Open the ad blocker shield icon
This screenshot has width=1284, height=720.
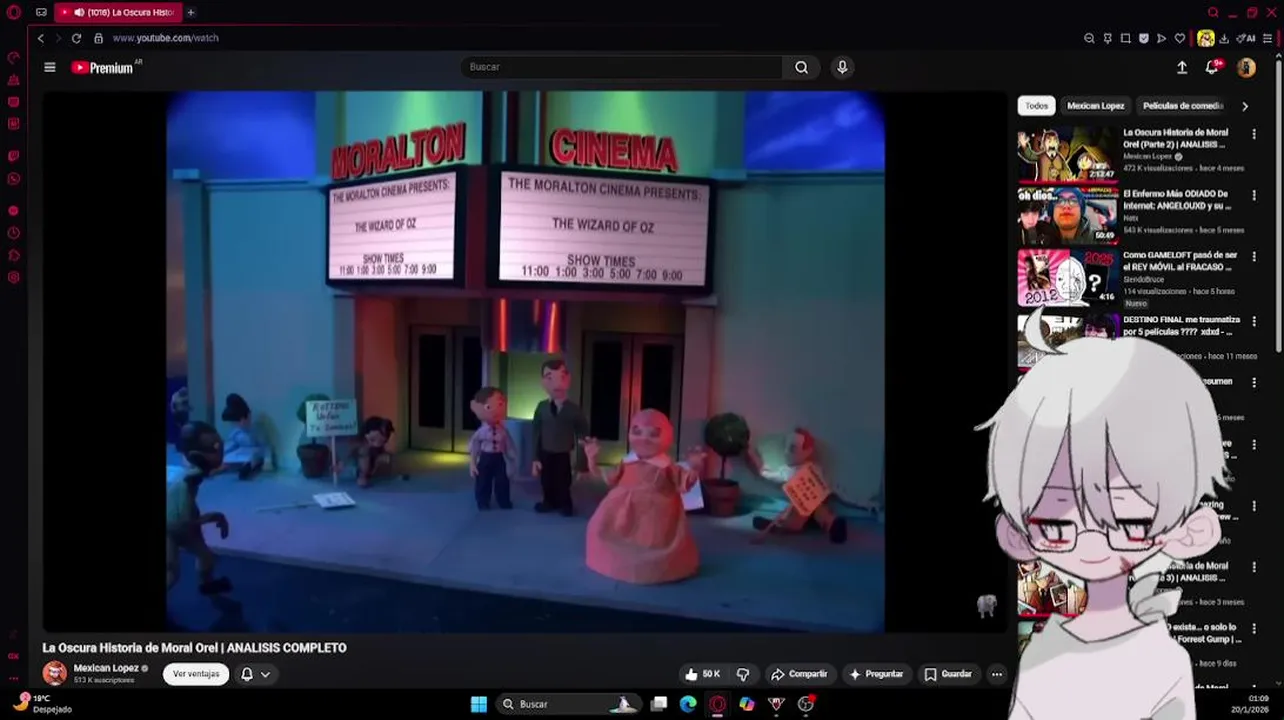pos(1143,38)
